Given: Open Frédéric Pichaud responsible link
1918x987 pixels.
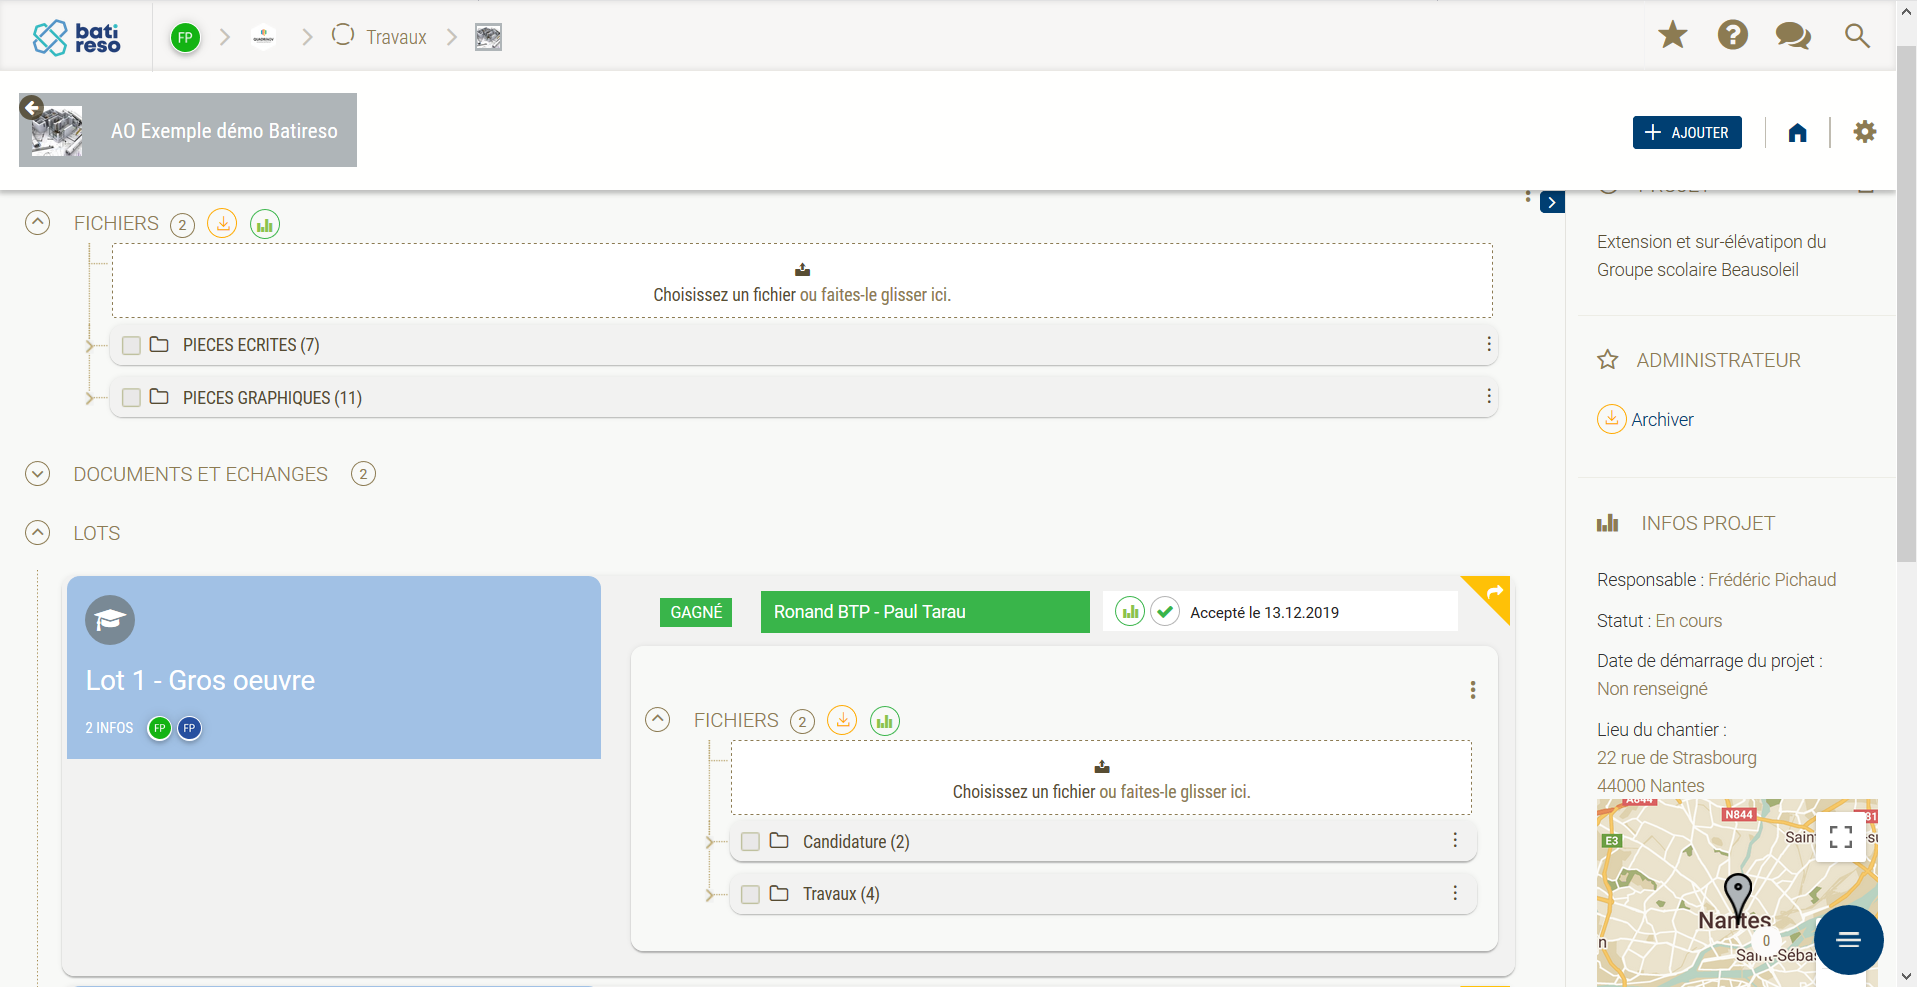Looking at the screenshot, I should point(1772,580).
